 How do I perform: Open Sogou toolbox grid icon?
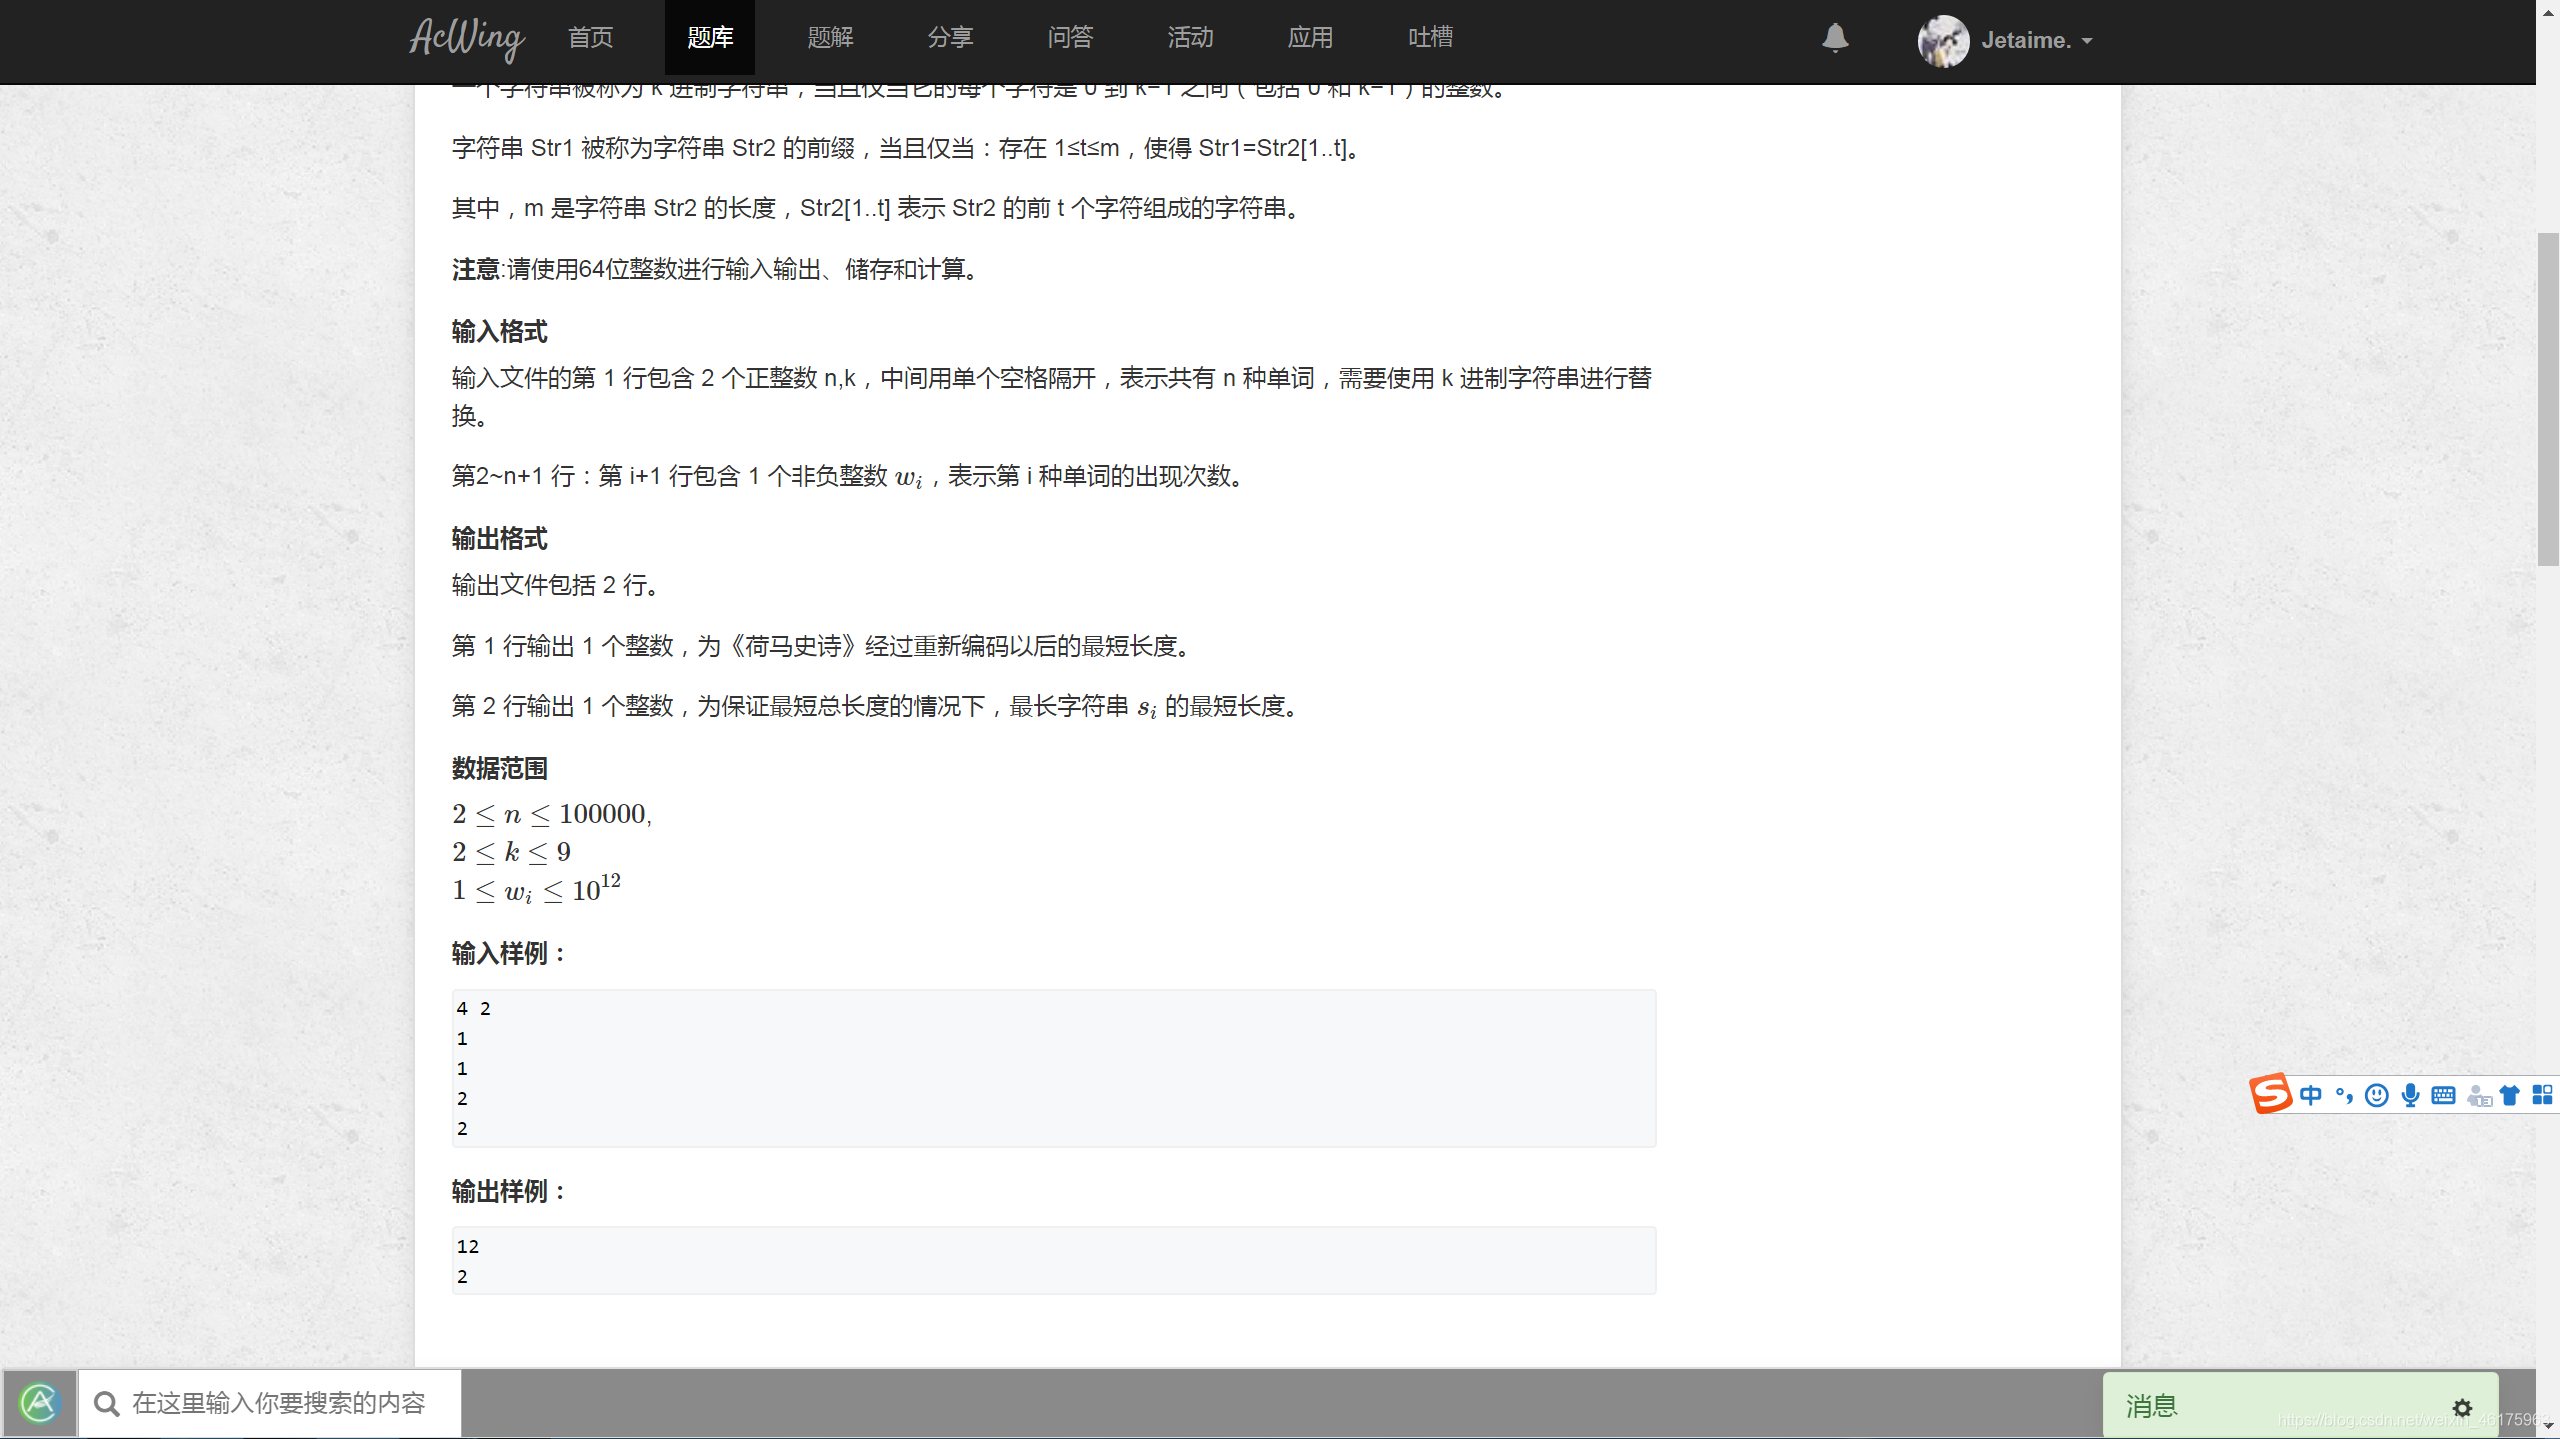(2543, 1095)
